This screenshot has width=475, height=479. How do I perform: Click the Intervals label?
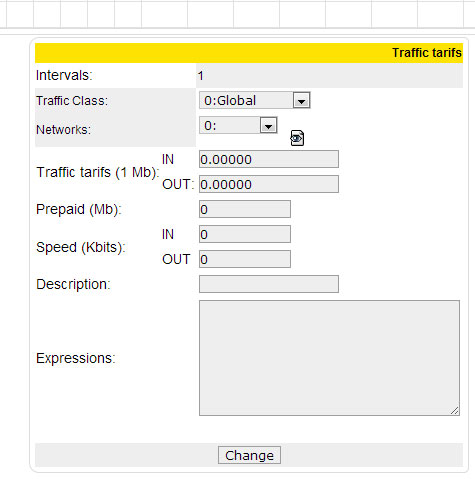tap(64, 75)
